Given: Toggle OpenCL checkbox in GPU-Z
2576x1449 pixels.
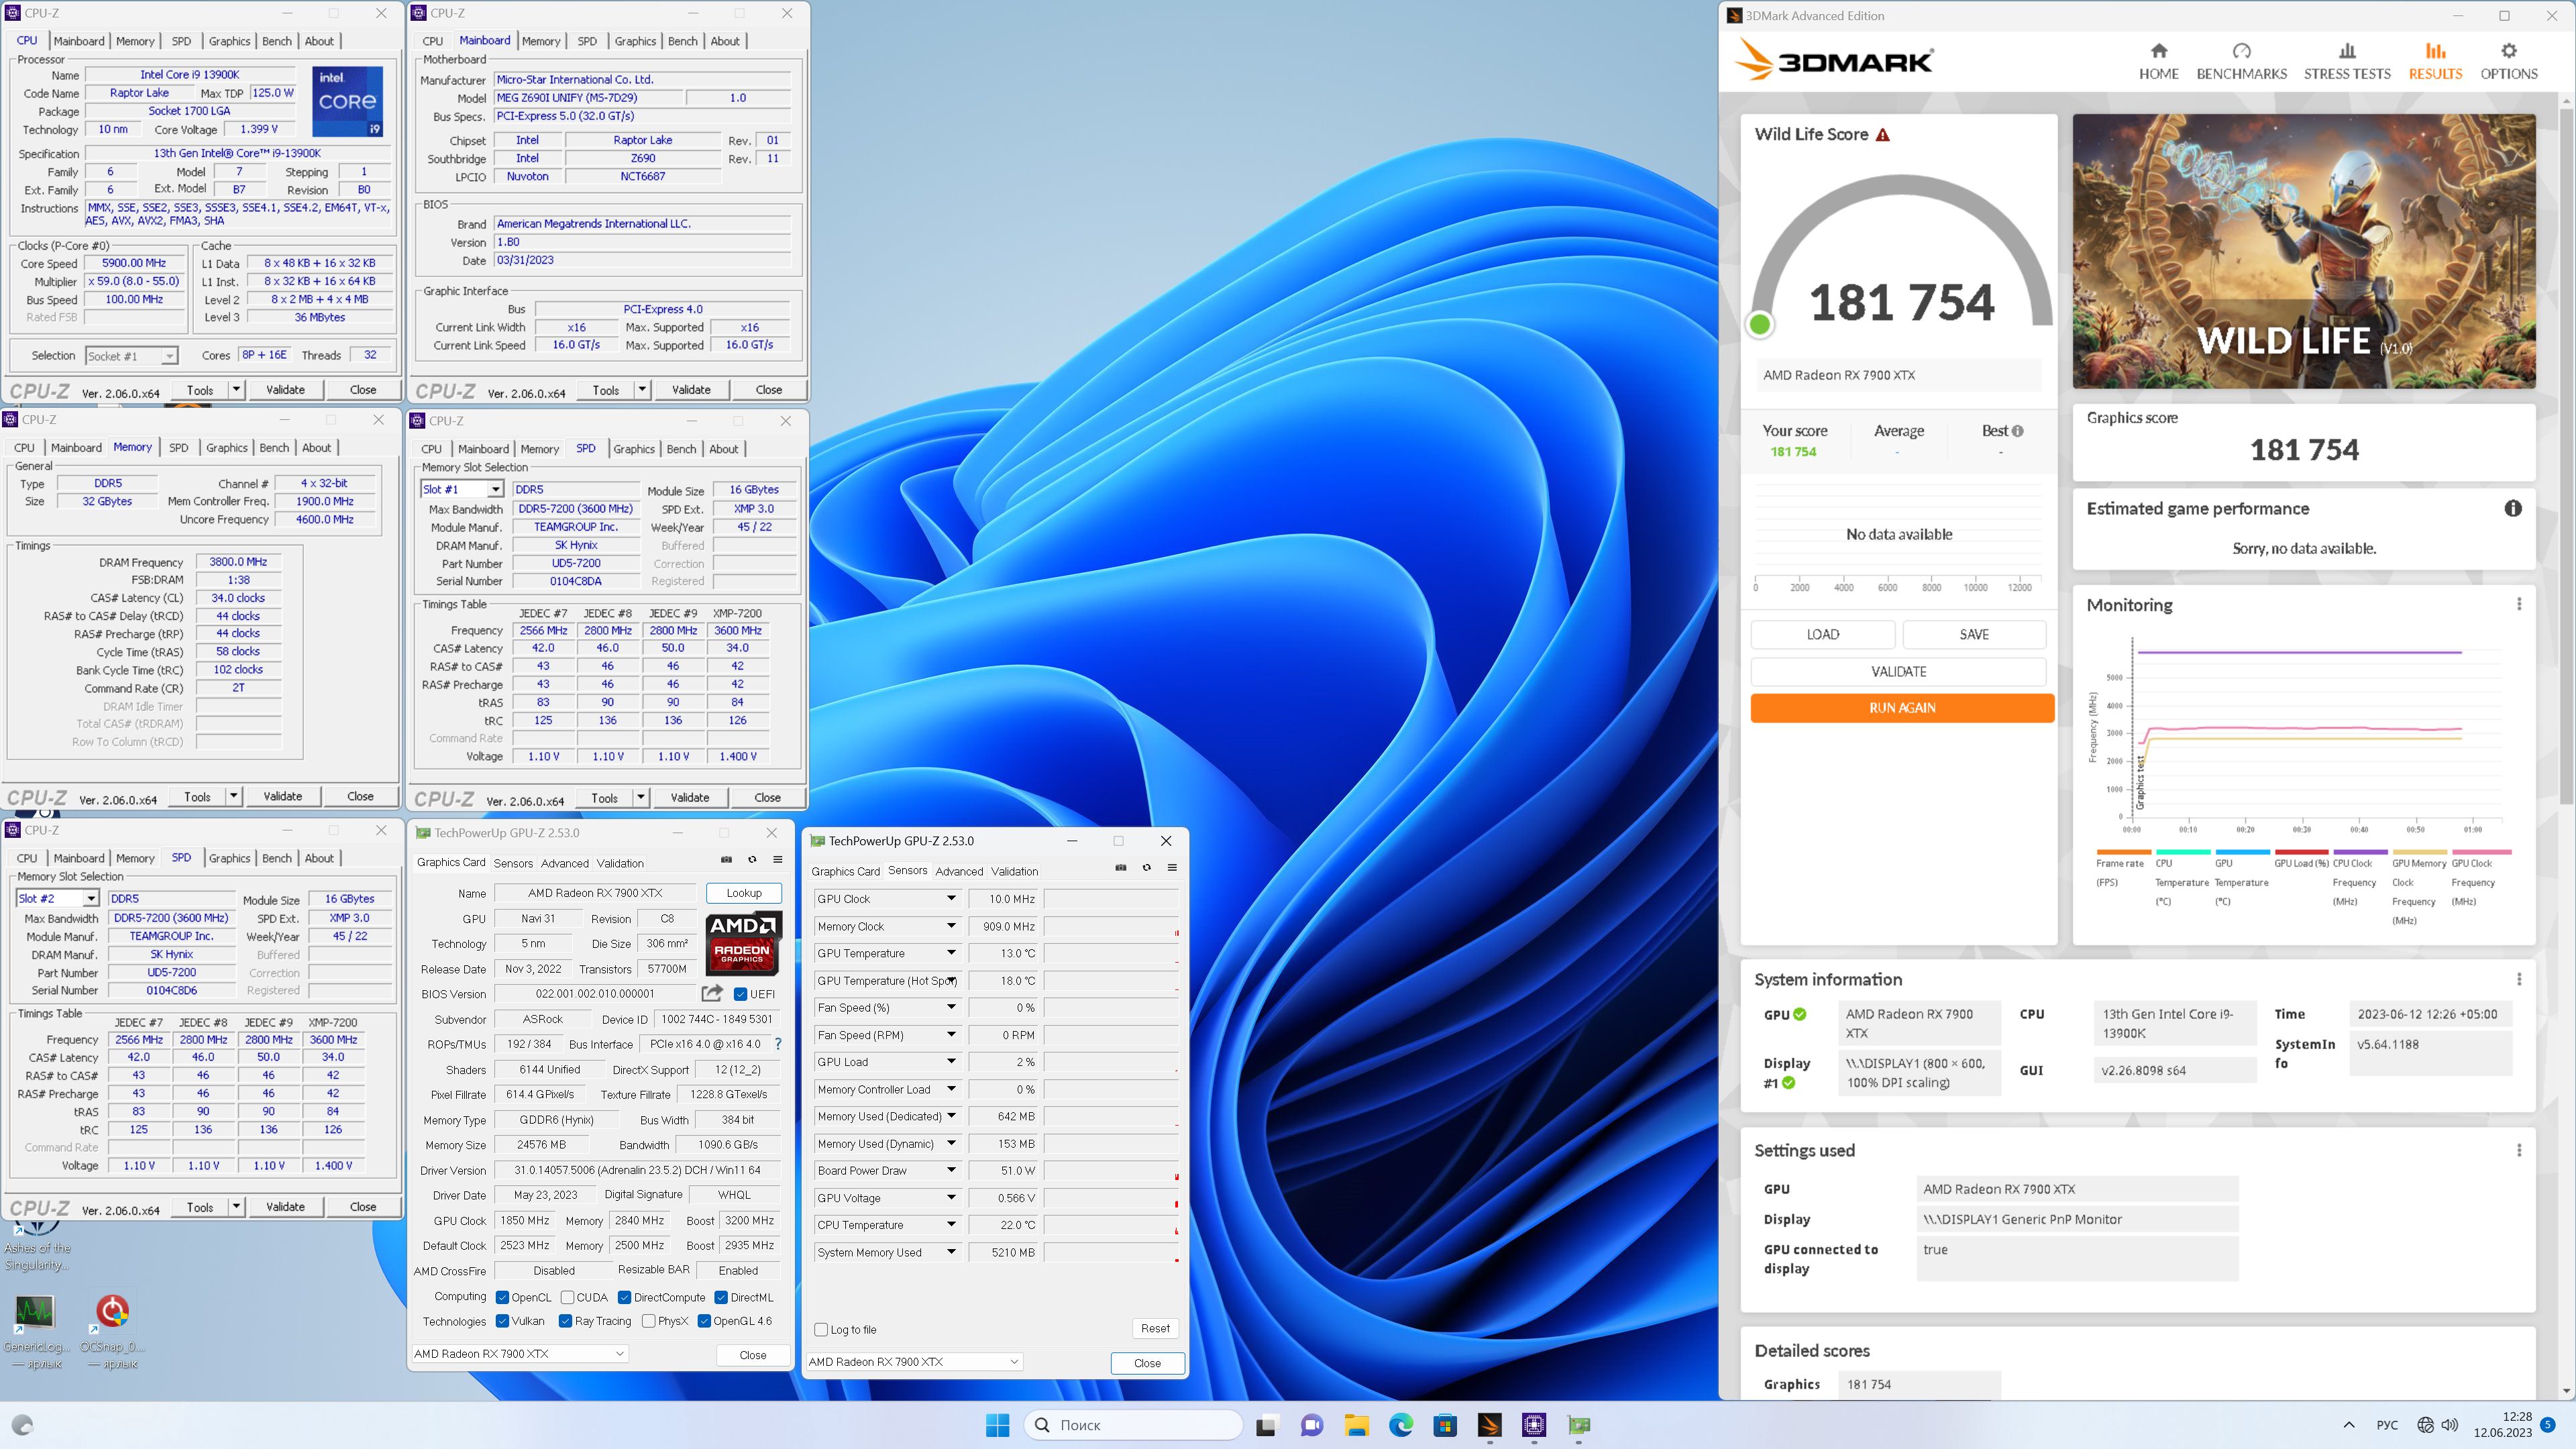Looking at the screenshot, I should coord(502,1297).
